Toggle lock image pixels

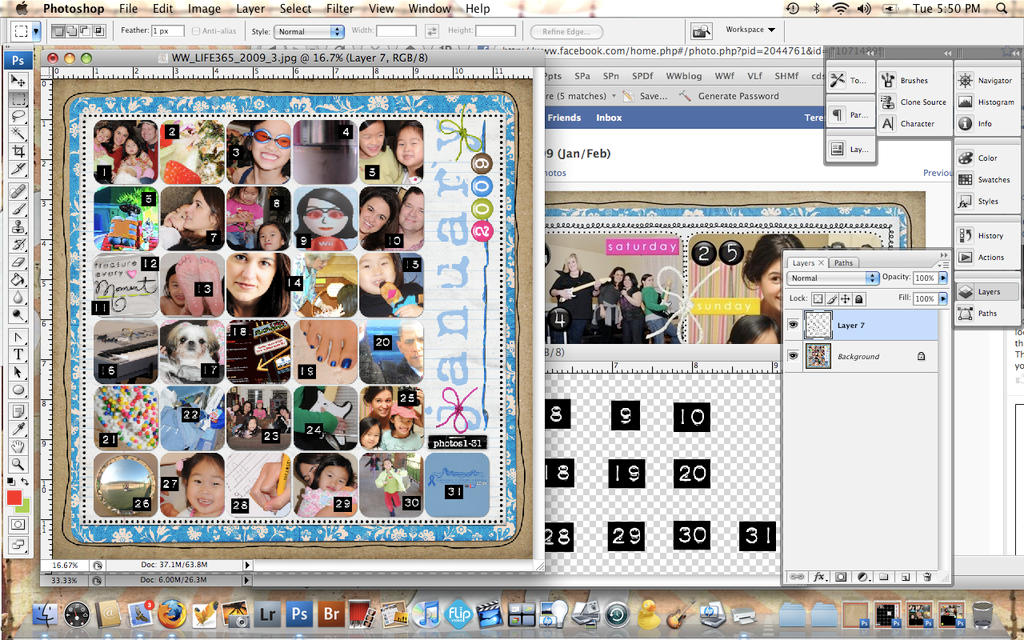(832, 298)
